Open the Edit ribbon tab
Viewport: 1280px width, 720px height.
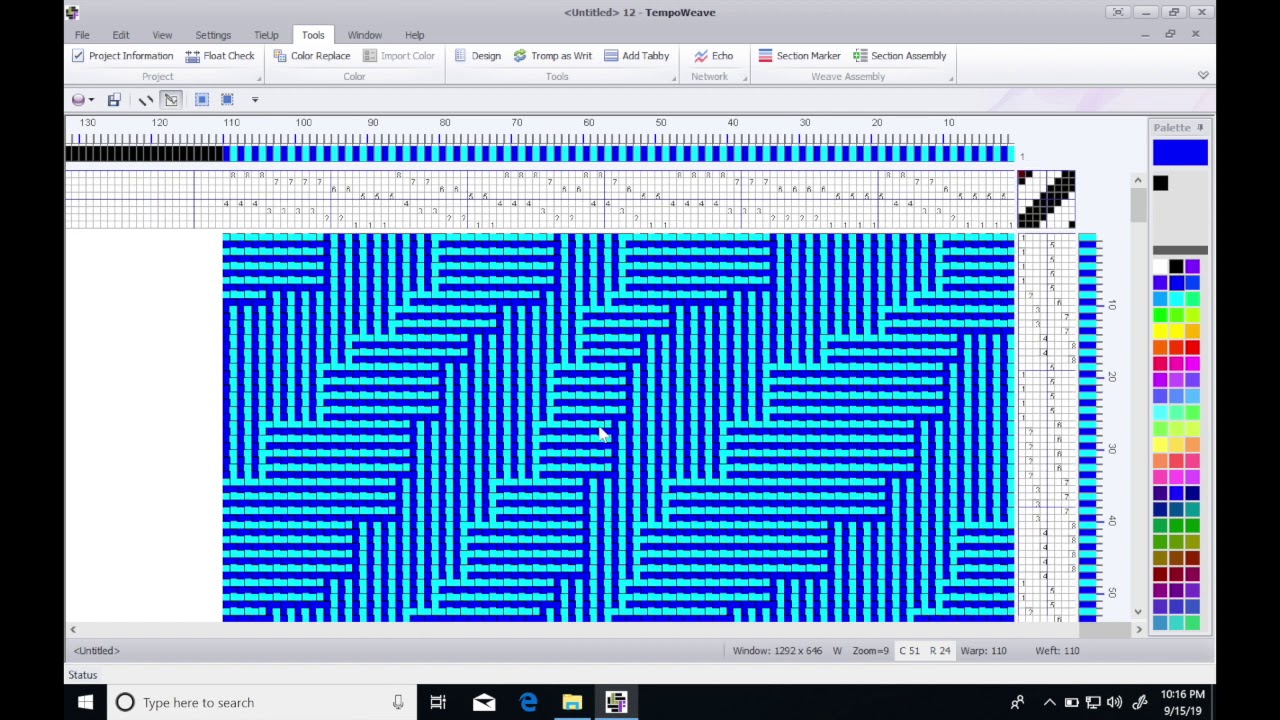coord(121,35)
